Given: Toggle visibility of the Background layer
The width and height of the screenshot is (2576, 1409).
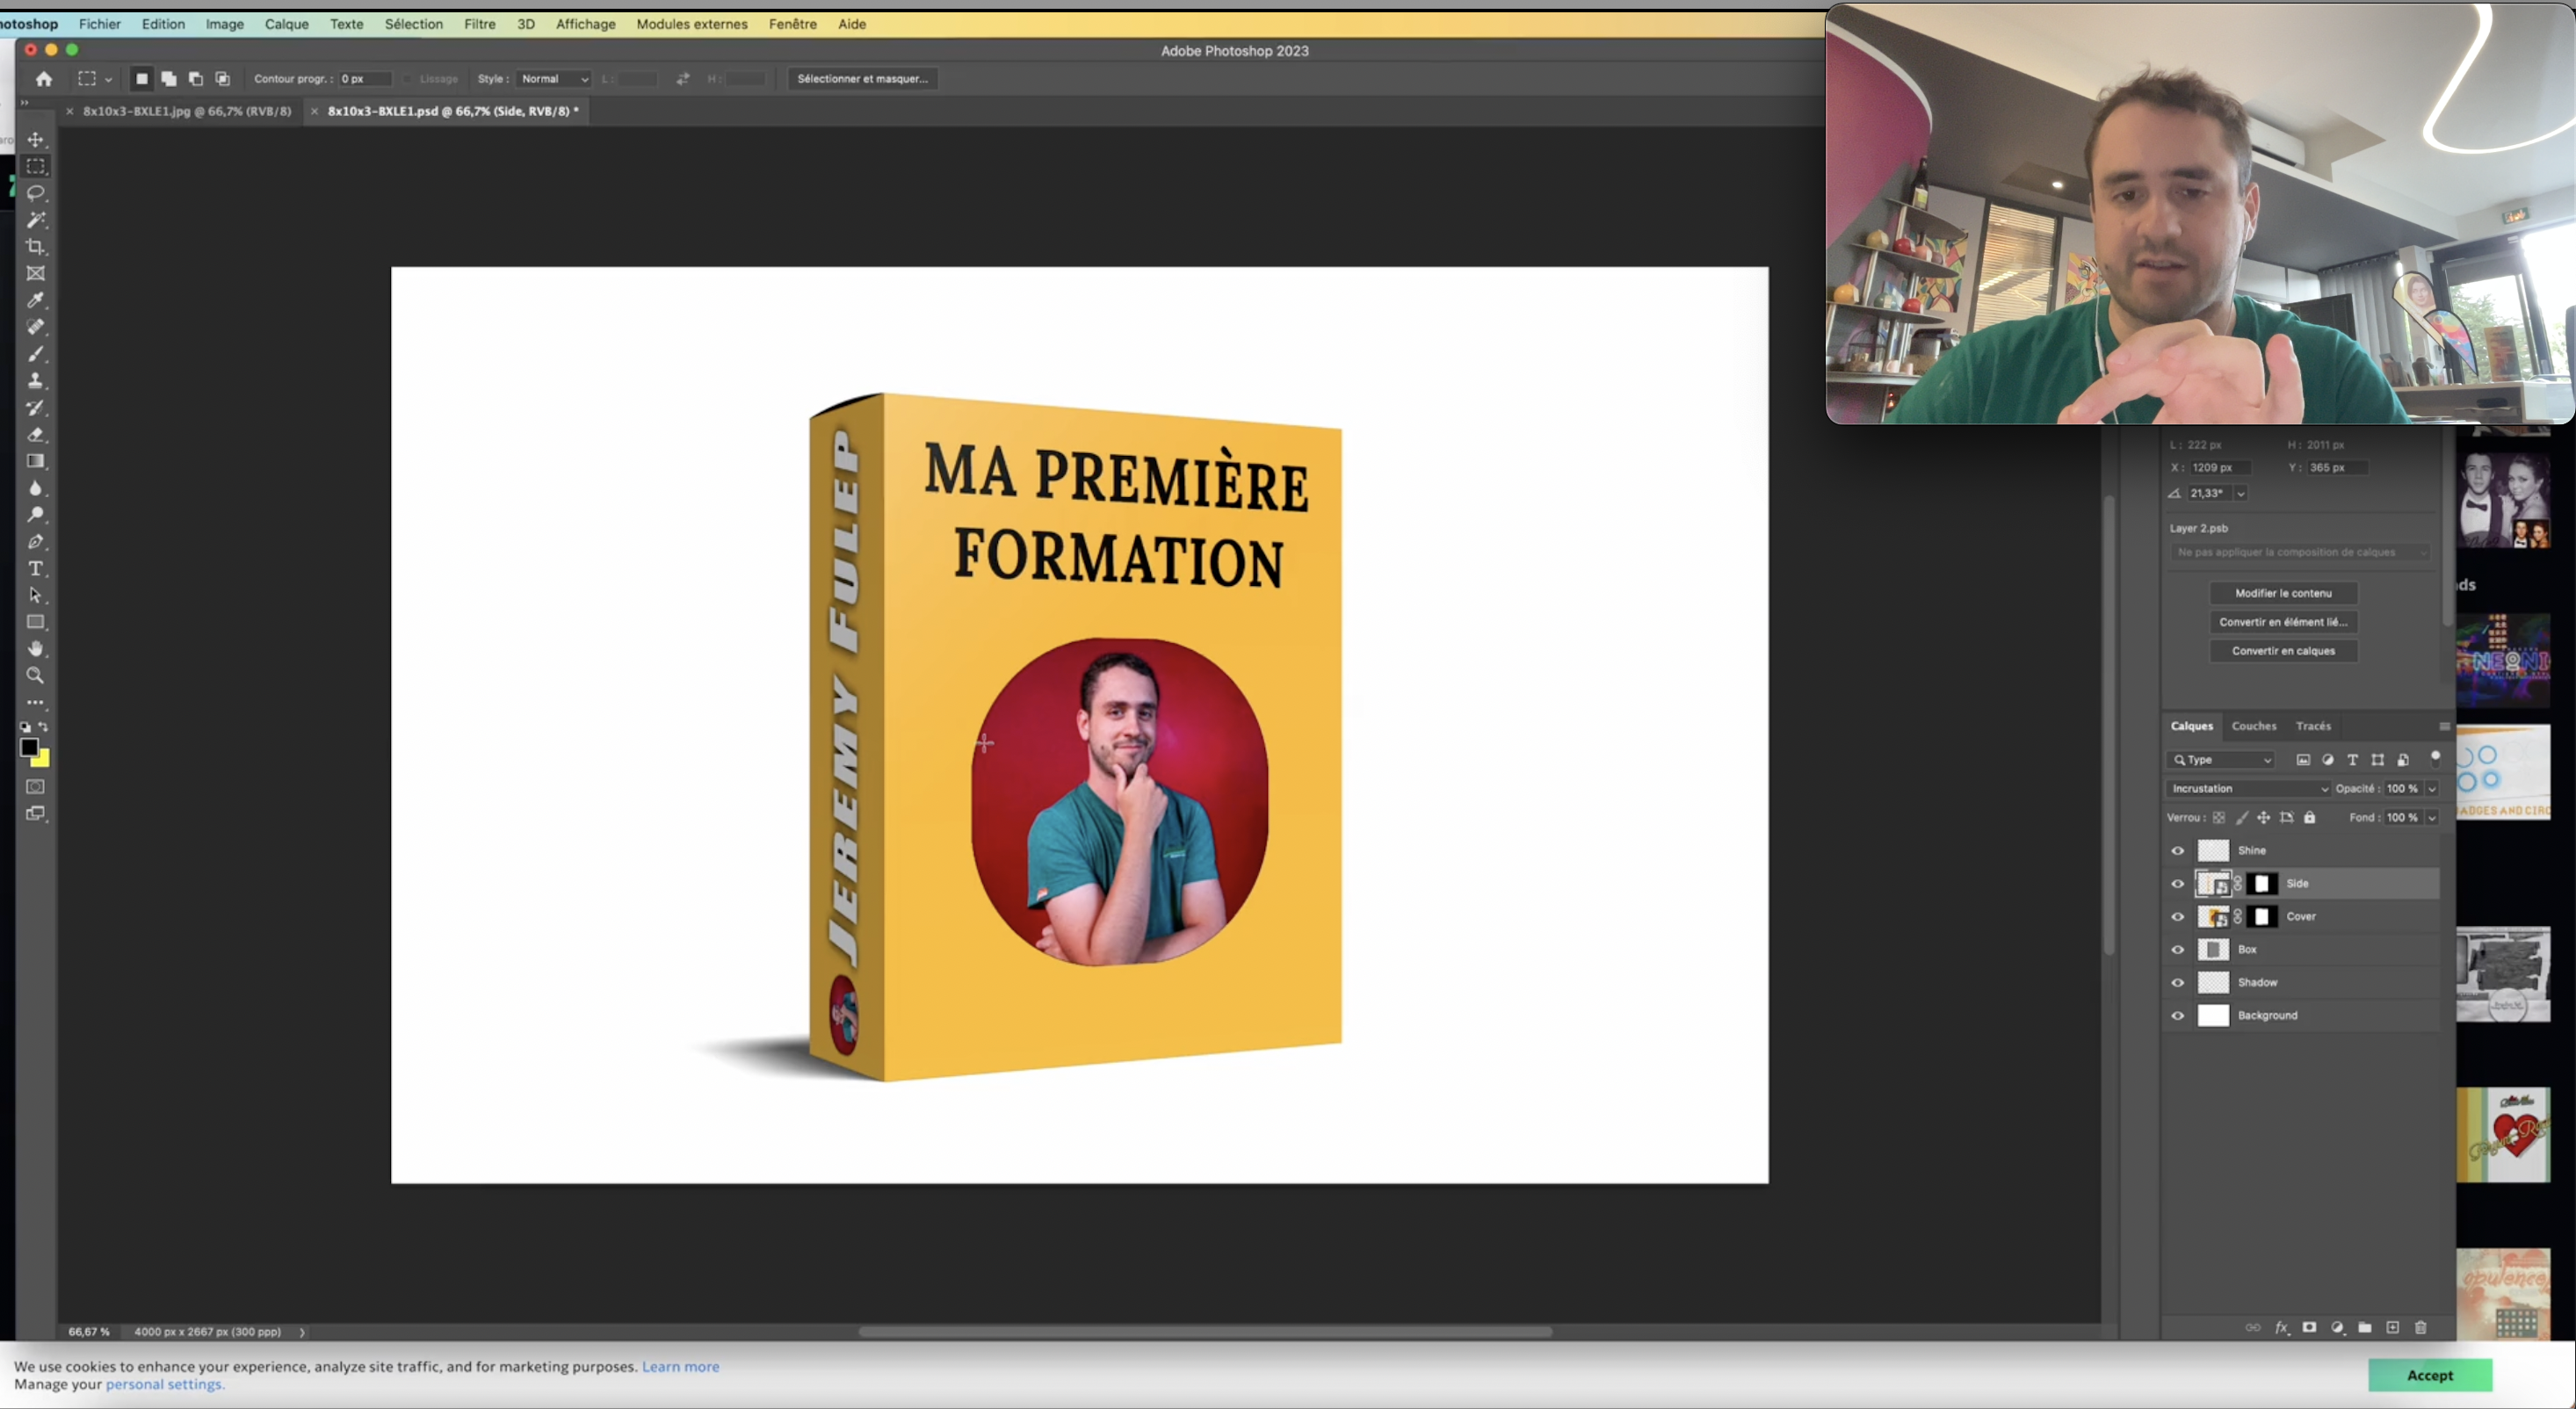Looking at the screenshot, I should (2177, 1015).
